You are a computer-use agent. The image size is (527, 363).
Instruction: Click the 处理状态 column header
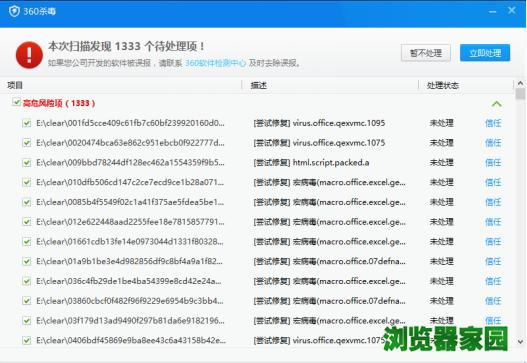pyautogui.click(x=443, y=85)
